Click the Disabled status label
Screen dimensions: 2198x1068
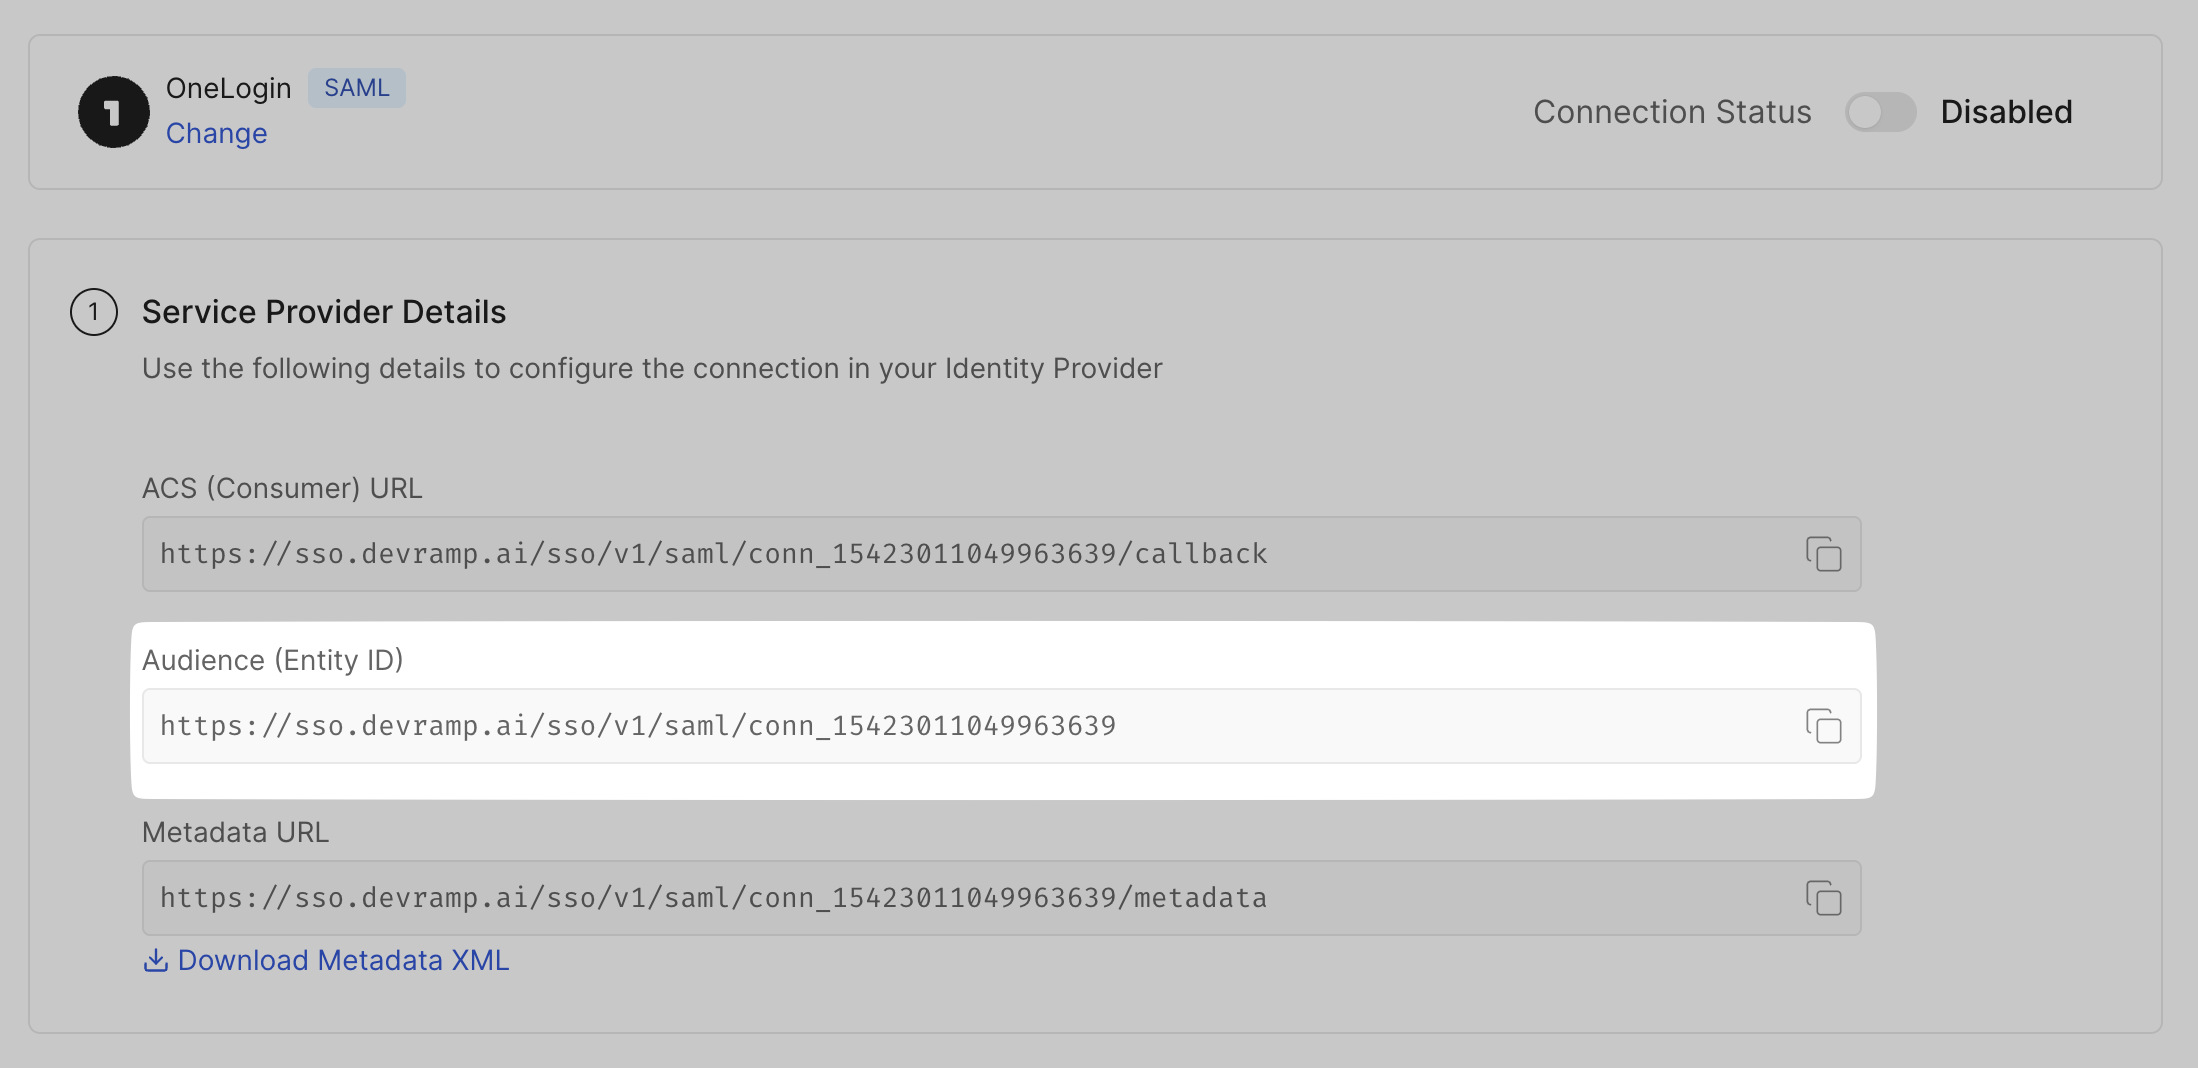click(2005, 112)
